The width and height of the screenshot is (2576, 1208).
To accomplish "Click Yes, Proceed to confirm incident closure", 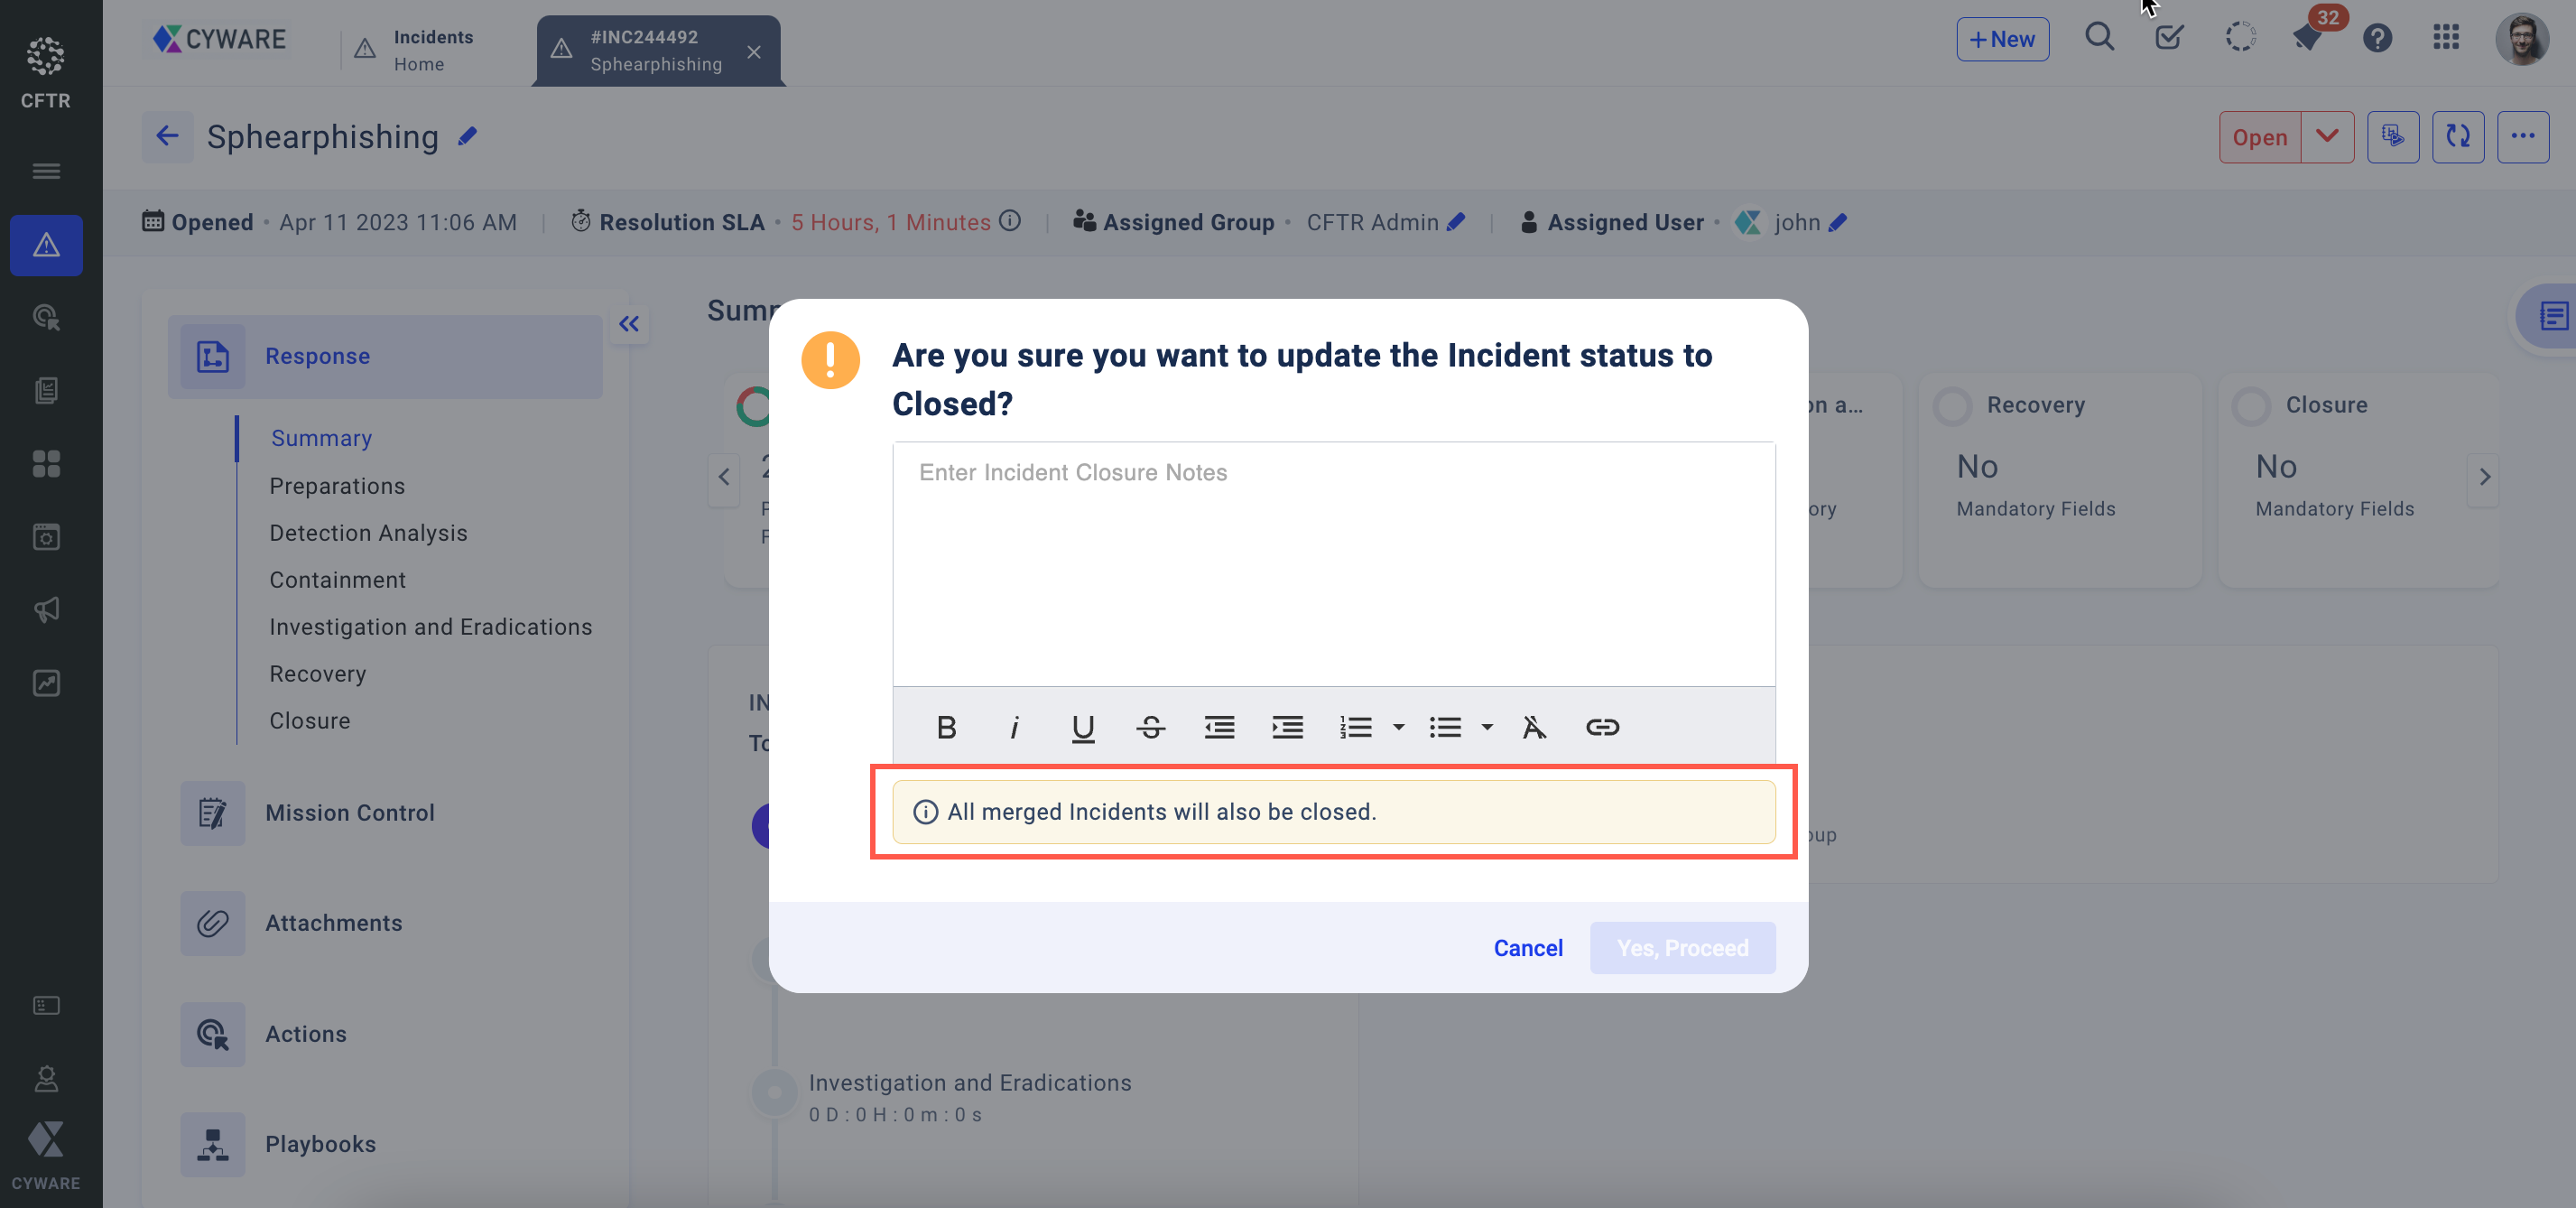I will [1682, 948].
